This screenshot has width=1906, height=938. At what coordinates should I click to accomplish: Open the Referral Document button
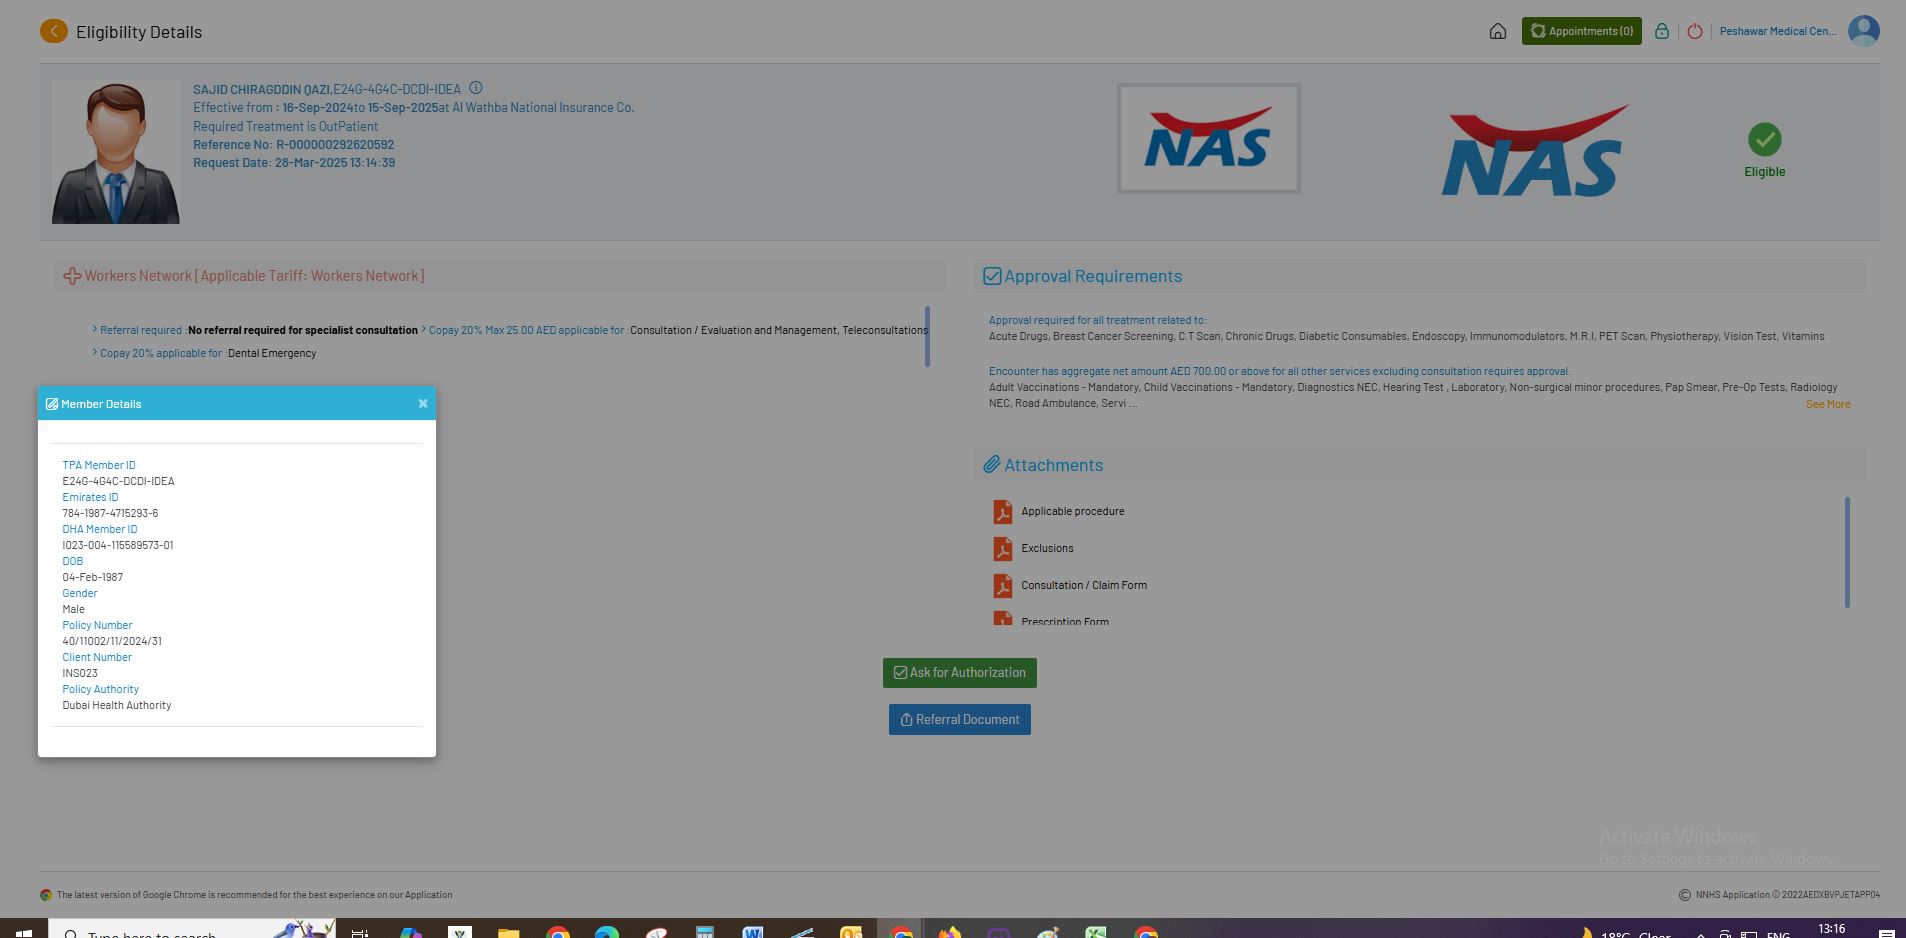coord(960,720)
